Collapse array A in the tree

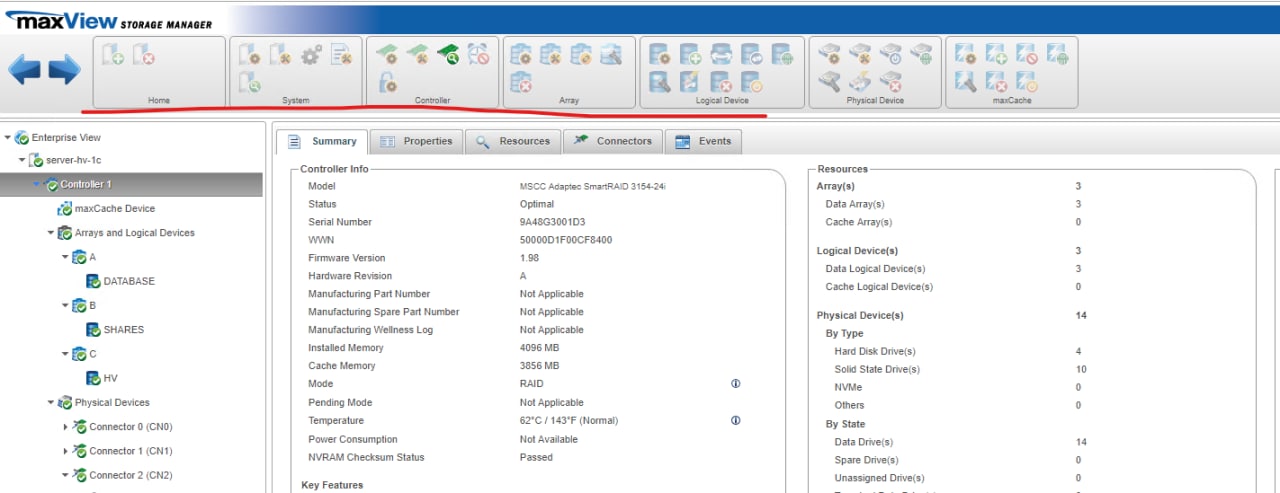(65, 257)
